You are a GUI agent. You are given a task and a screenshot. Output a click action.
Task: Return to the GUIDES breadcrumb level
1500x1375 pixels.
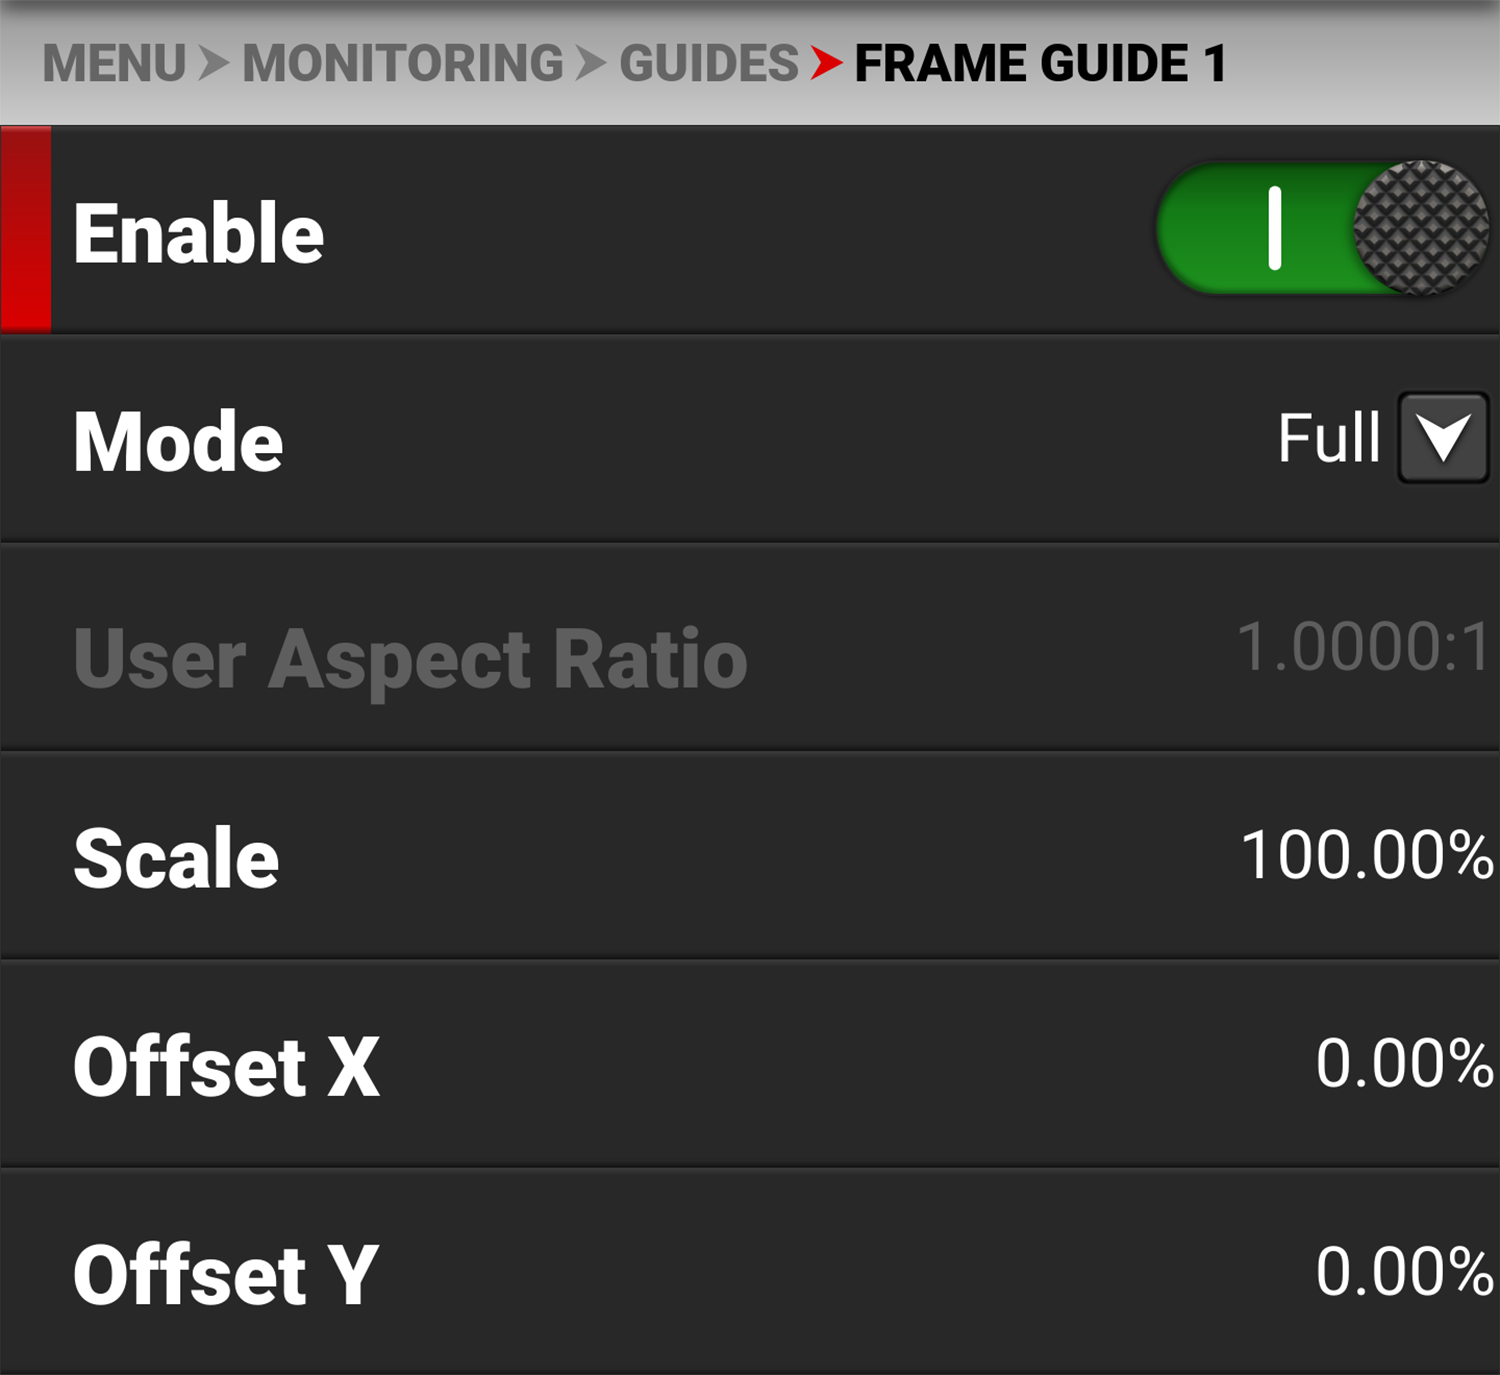coord(708,64)
